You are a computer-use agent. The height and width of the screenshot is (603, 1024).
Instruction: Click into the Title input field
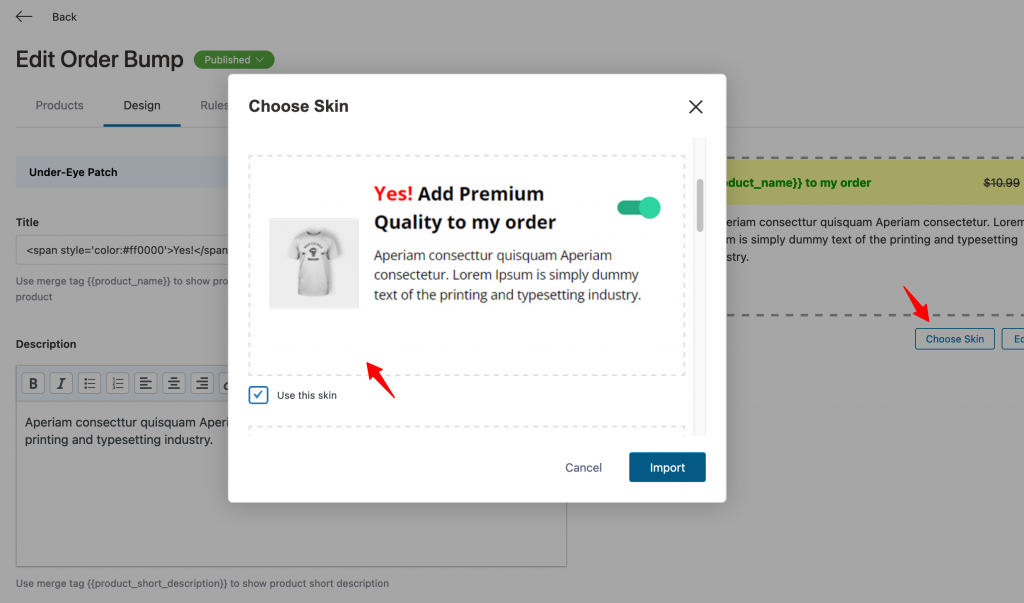click(x=122, y=250)
